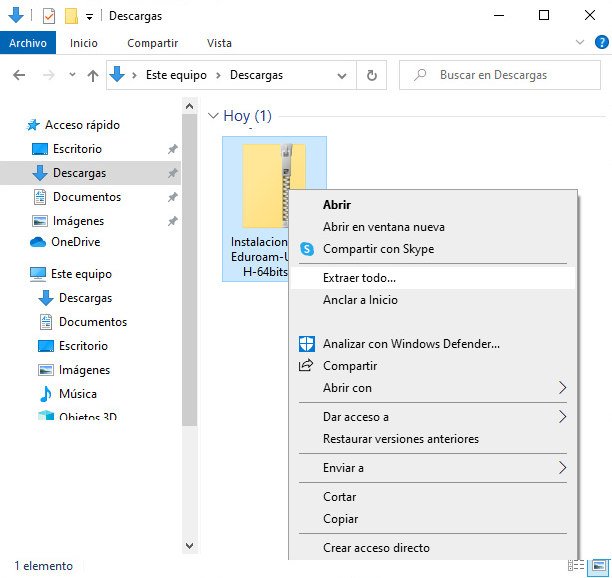612x578 pixels.
Task: Open the Archivo ribbon tab
Action: [28, 43]
